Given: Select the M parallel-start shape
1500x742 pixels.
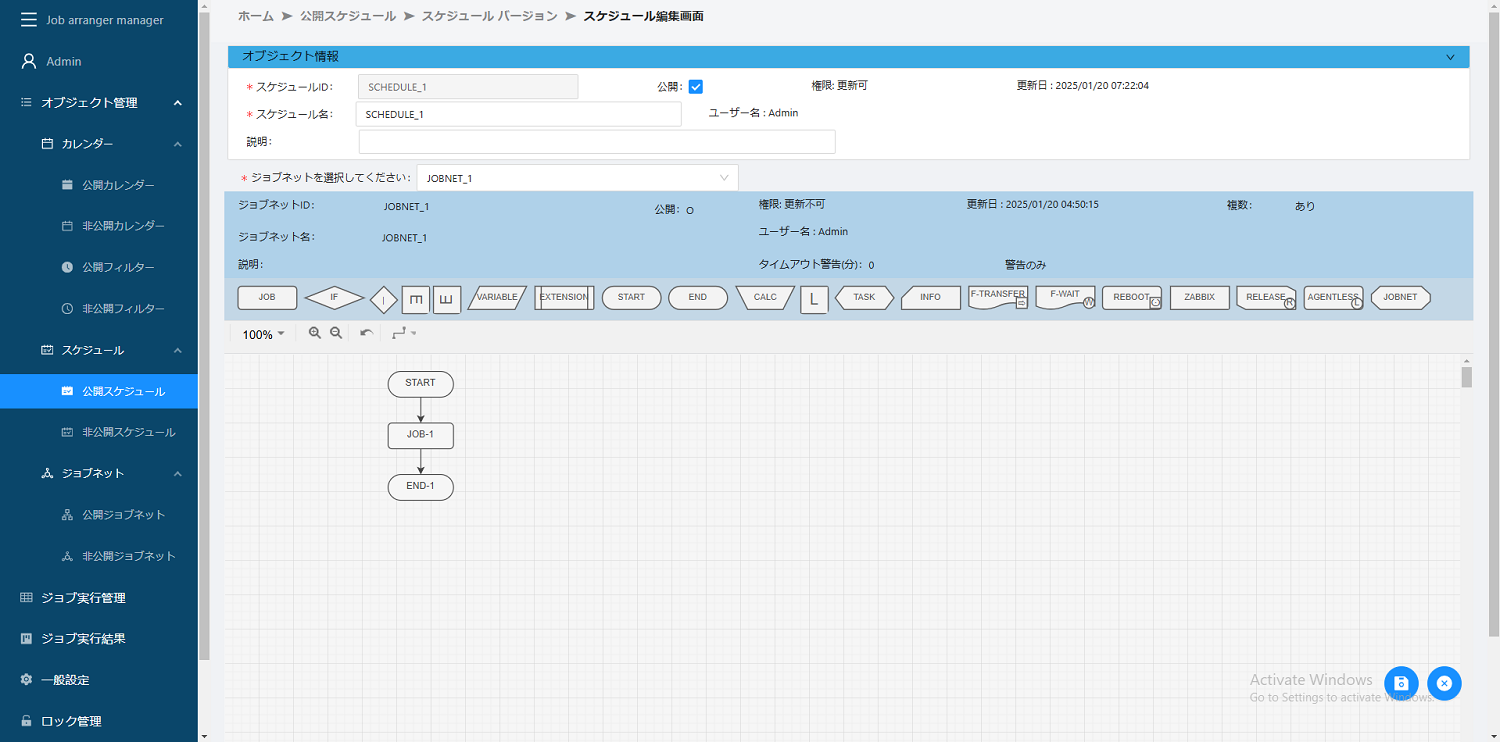Looking at the screenshot, I should point(415,299).
